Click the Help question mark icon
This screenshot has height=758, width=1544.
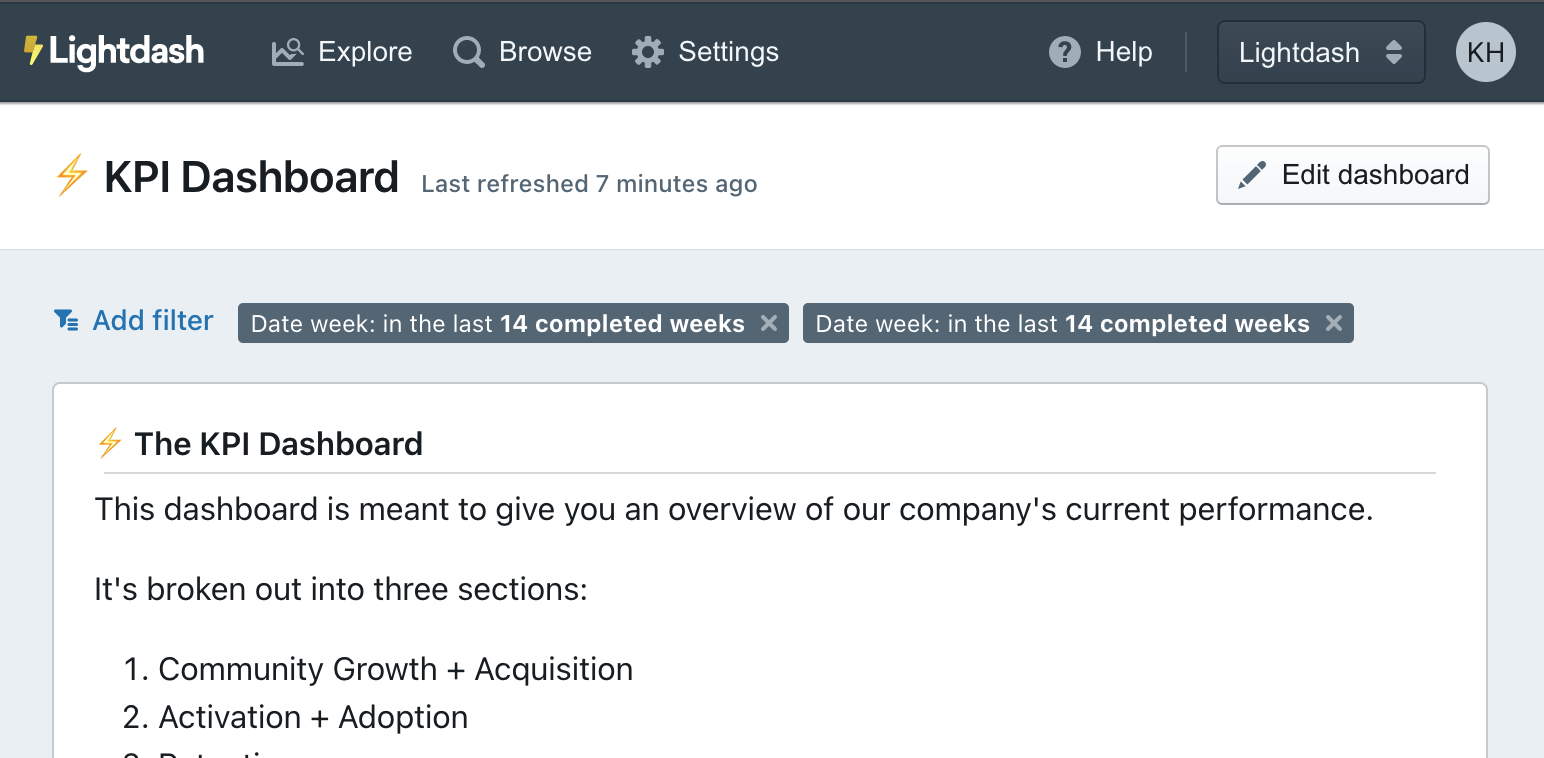point(1065,52)
